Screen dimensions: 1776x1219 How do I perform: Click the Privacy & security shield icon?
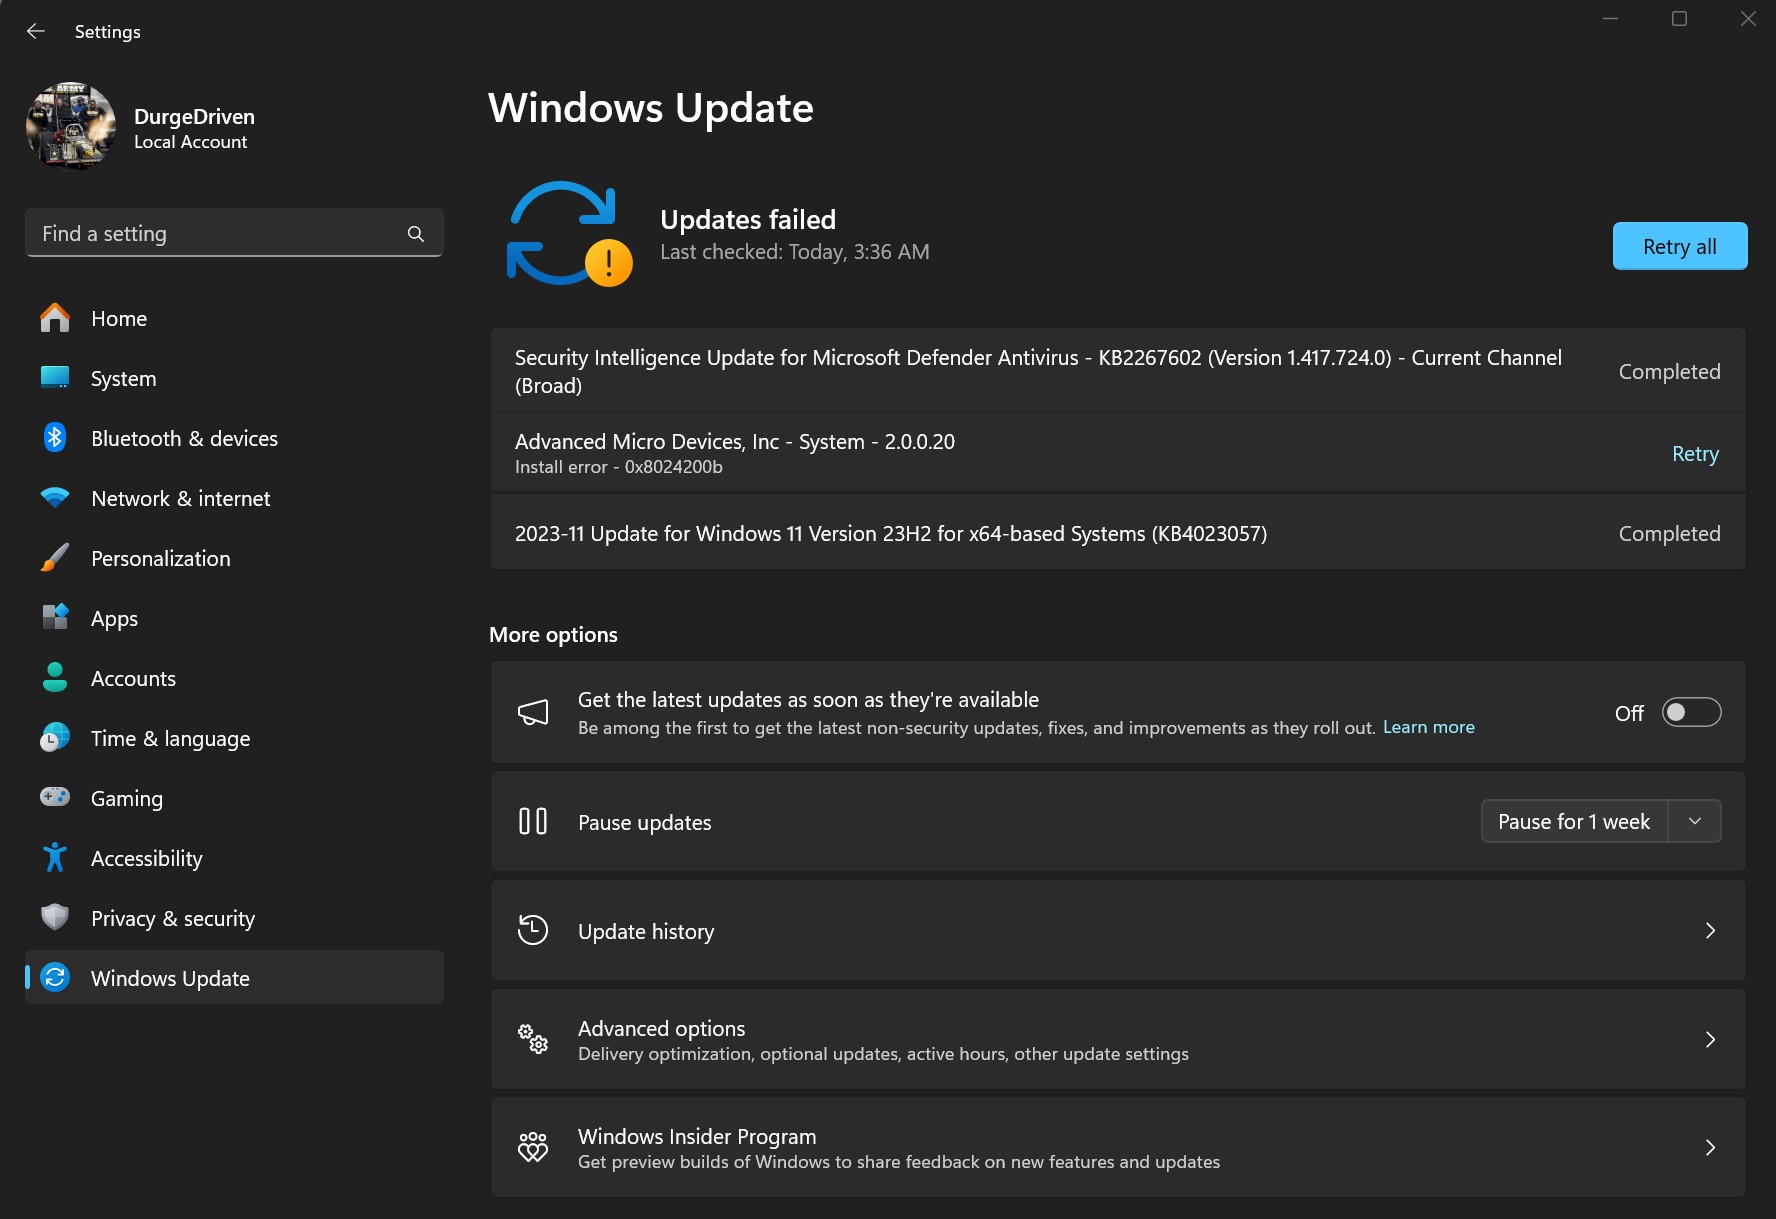coord(55,918)
